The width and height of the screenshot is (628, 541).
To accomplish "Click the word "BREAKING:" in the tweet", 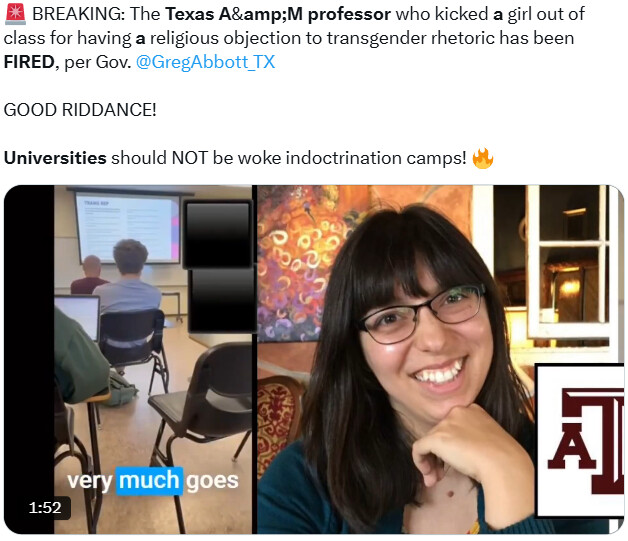I will click(78, 14).
